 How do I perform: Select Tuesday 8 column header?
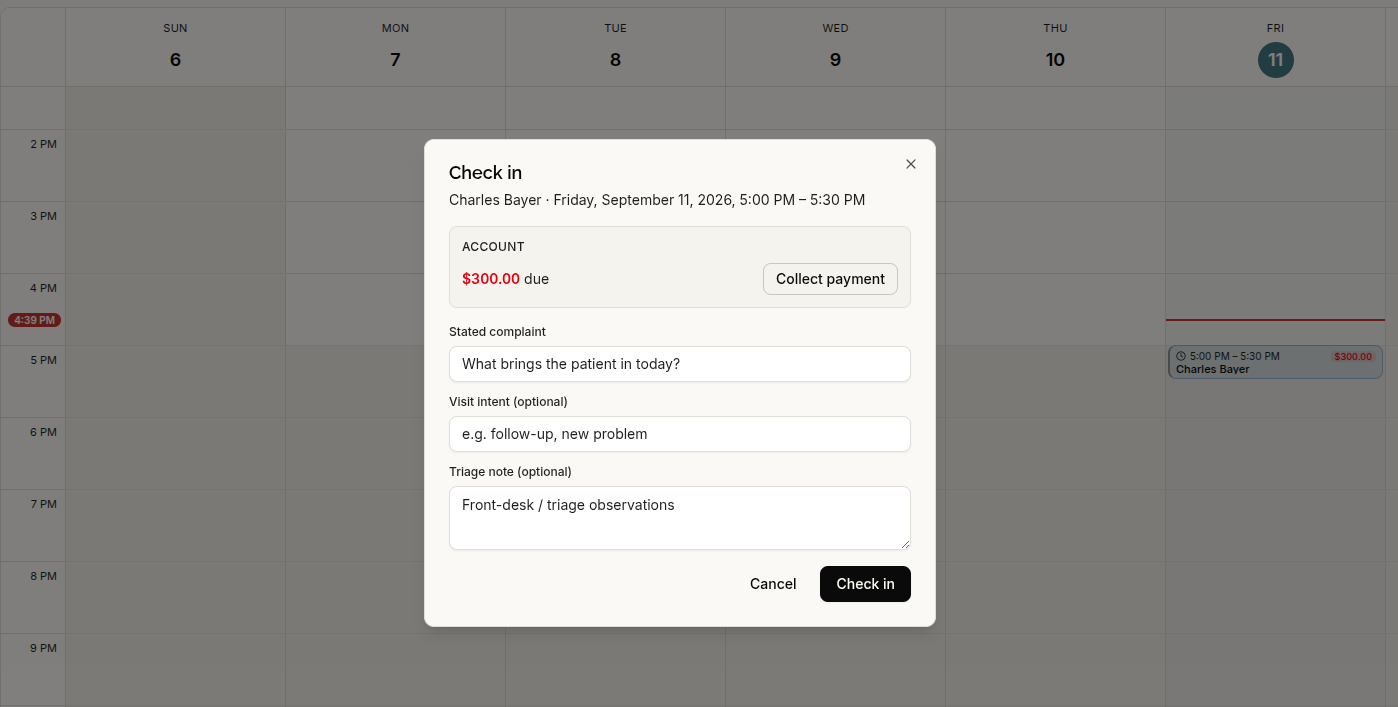615,47
